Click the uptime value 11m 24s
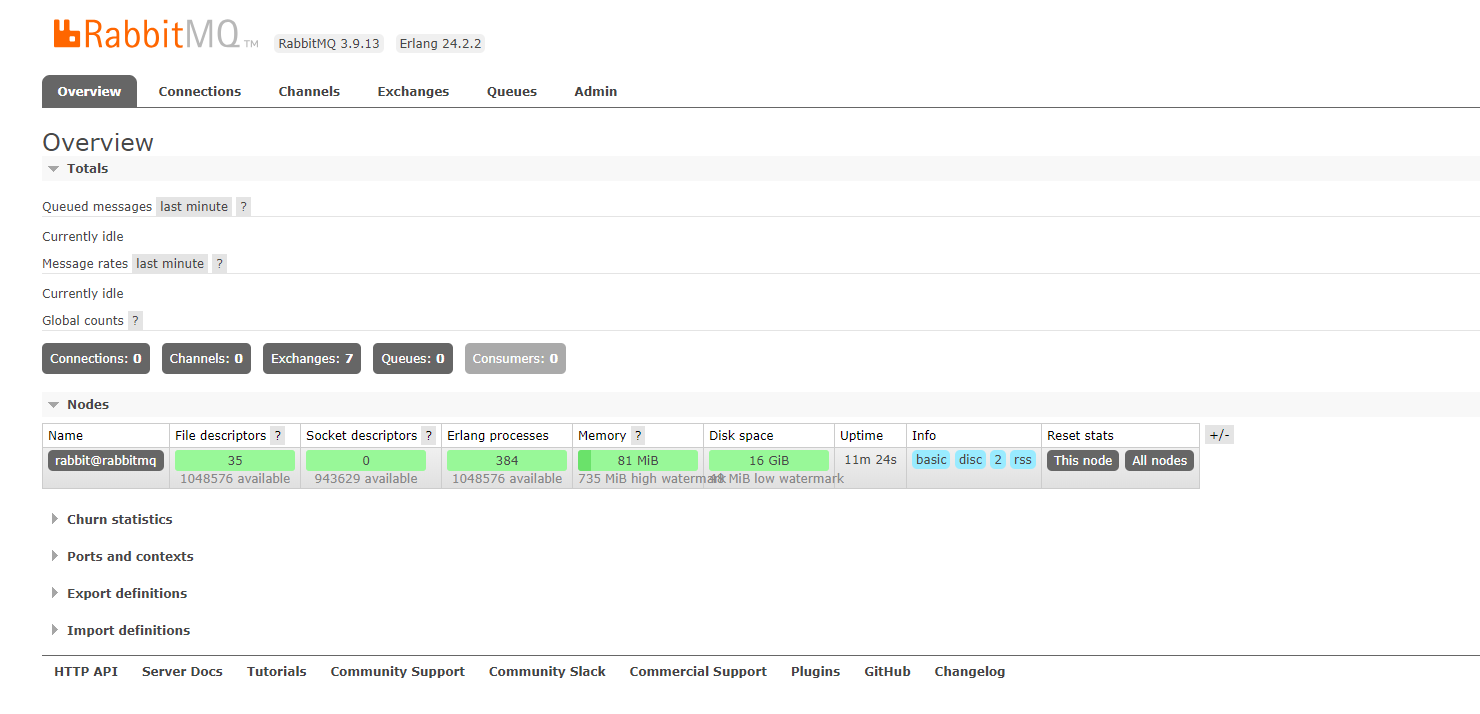 point(870,460)
